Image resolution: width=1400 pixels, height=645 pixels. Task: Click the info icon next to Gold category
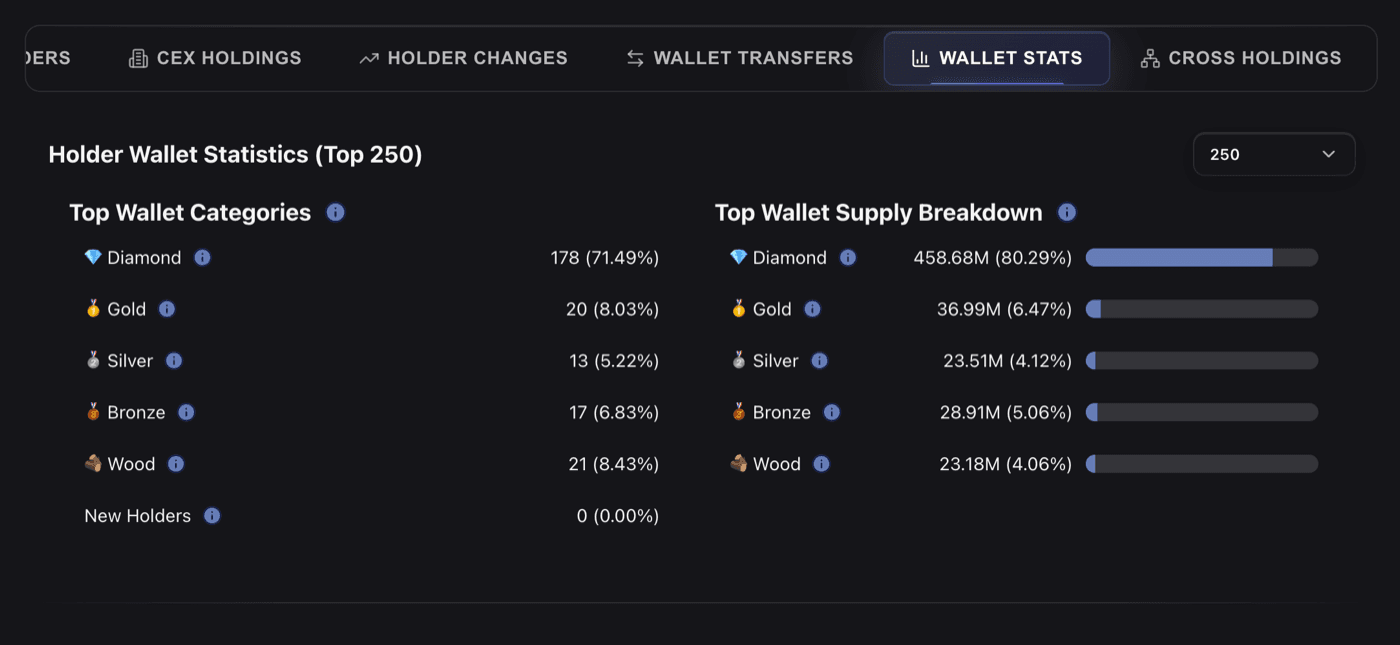pyautogui.click(x=167, y=309)
